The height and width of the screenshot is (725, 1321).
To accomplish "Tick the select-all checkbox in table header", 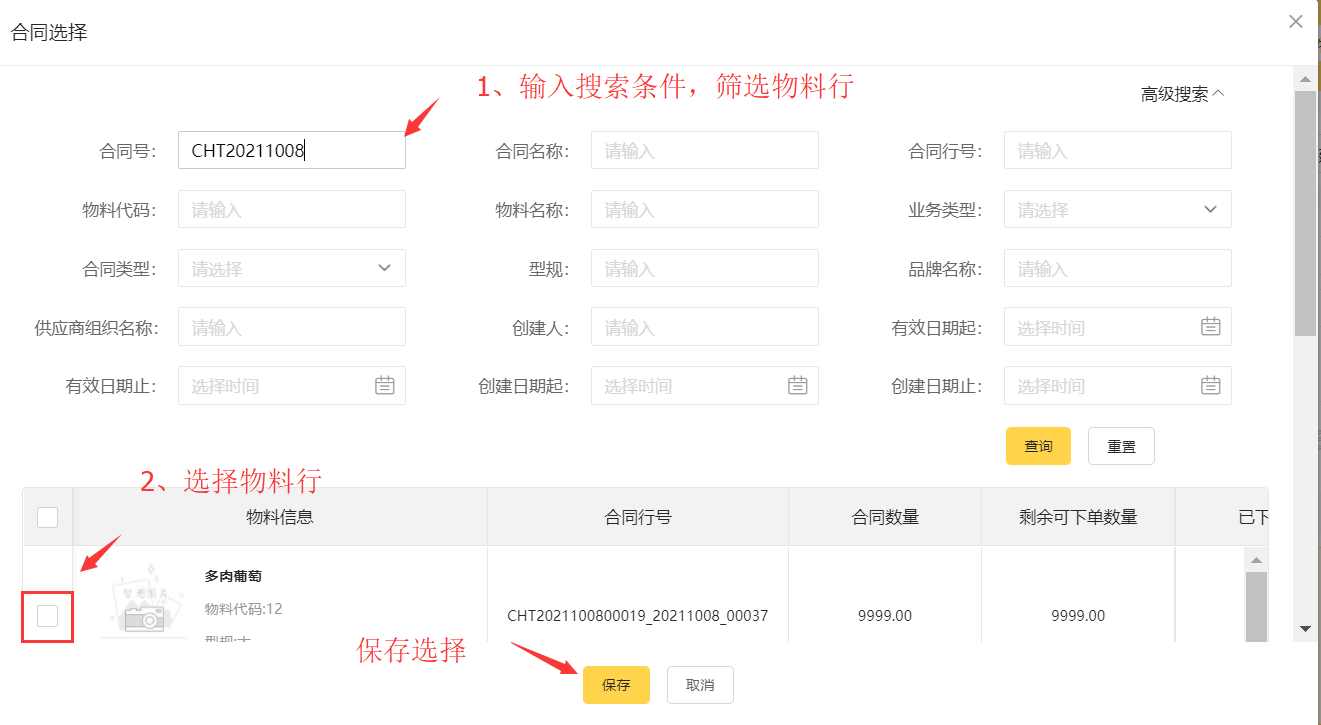I will (47, 517).
